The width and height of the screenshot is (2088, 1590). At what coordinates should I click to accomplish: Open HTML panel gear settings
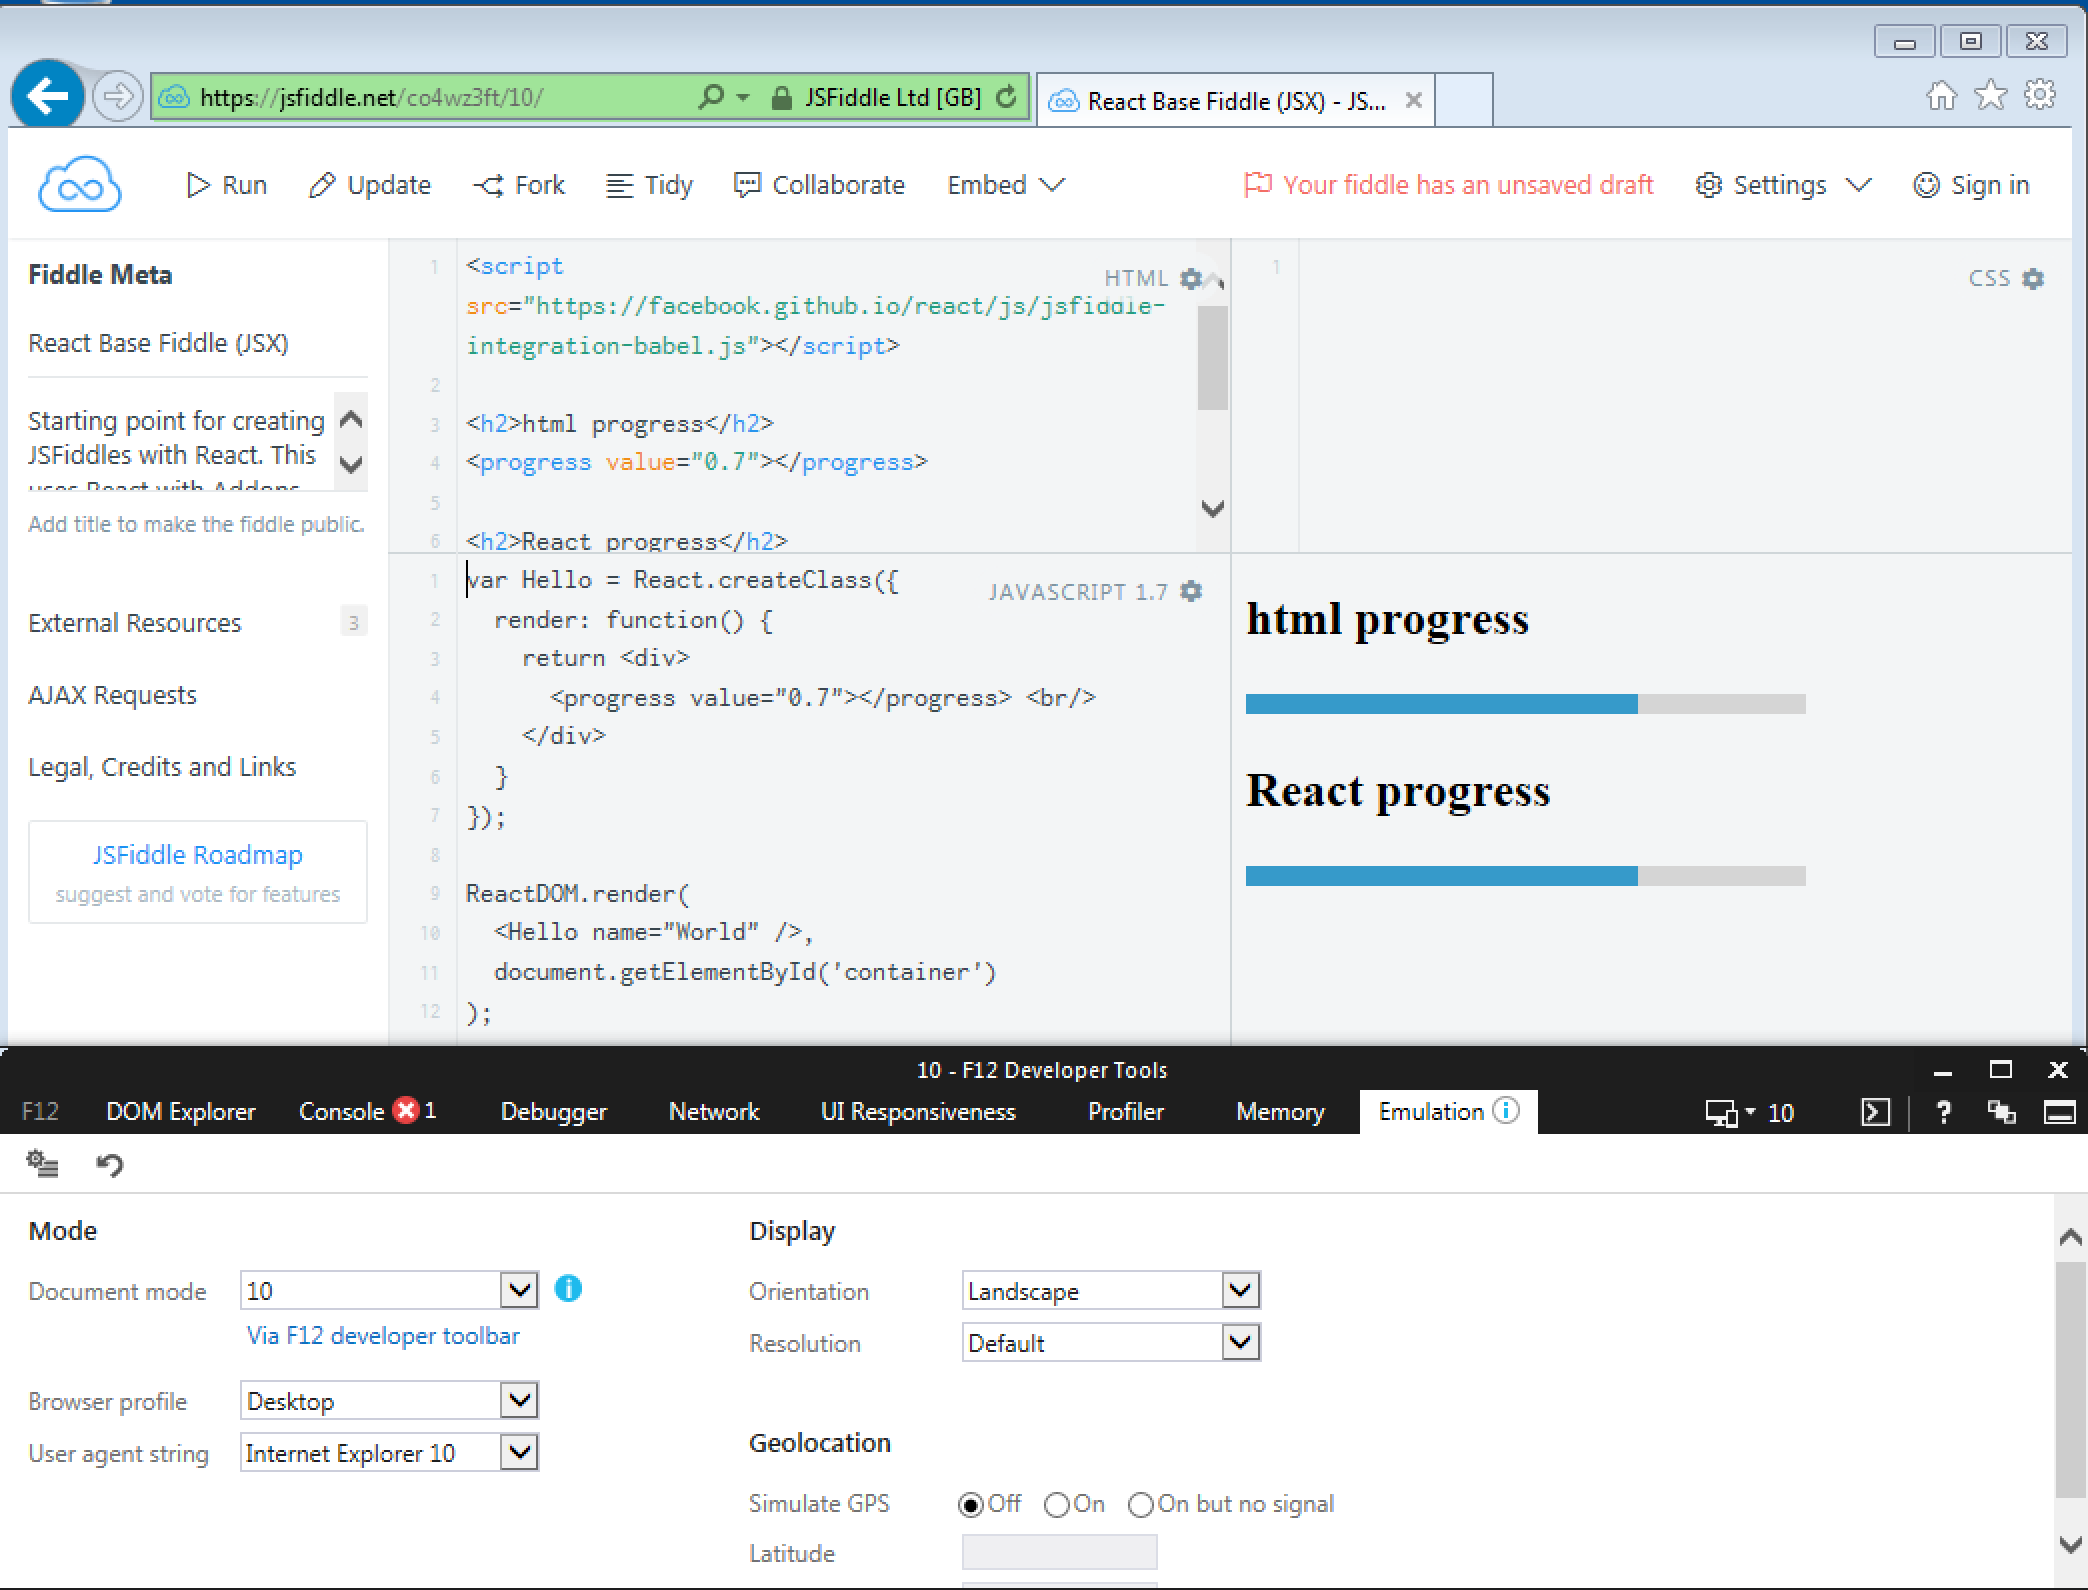(1190, 278)
